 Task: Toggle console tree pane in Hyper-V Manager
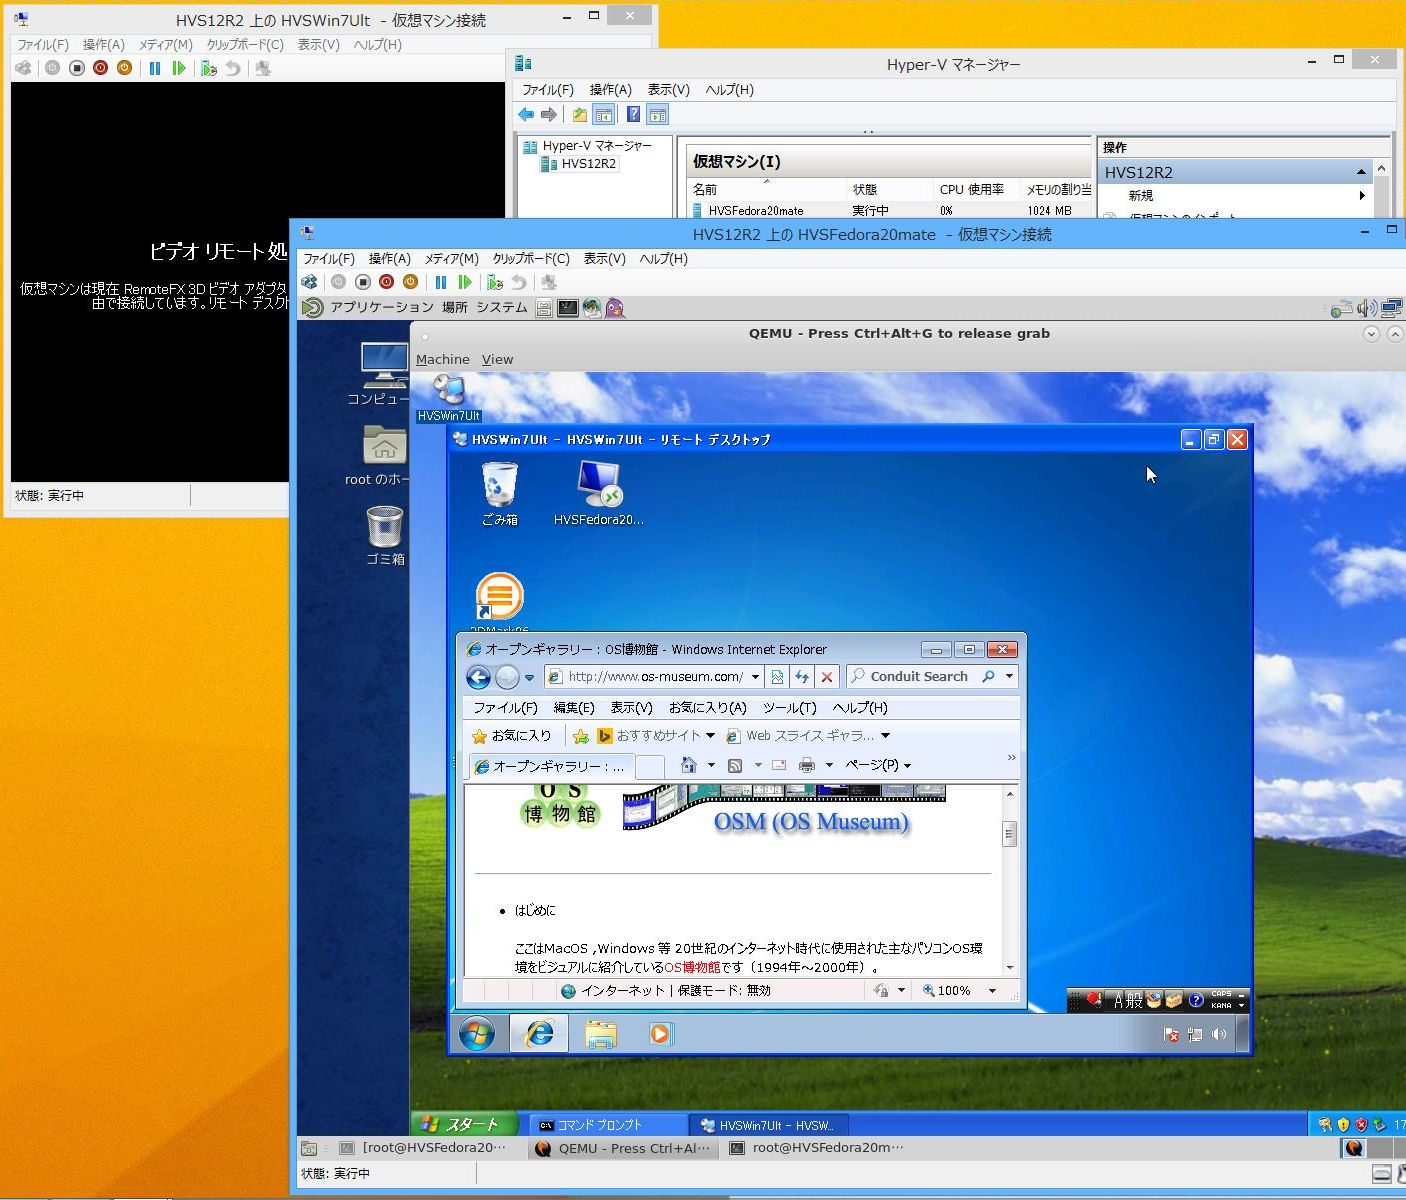pyautogui.click(x=603, y=115)
